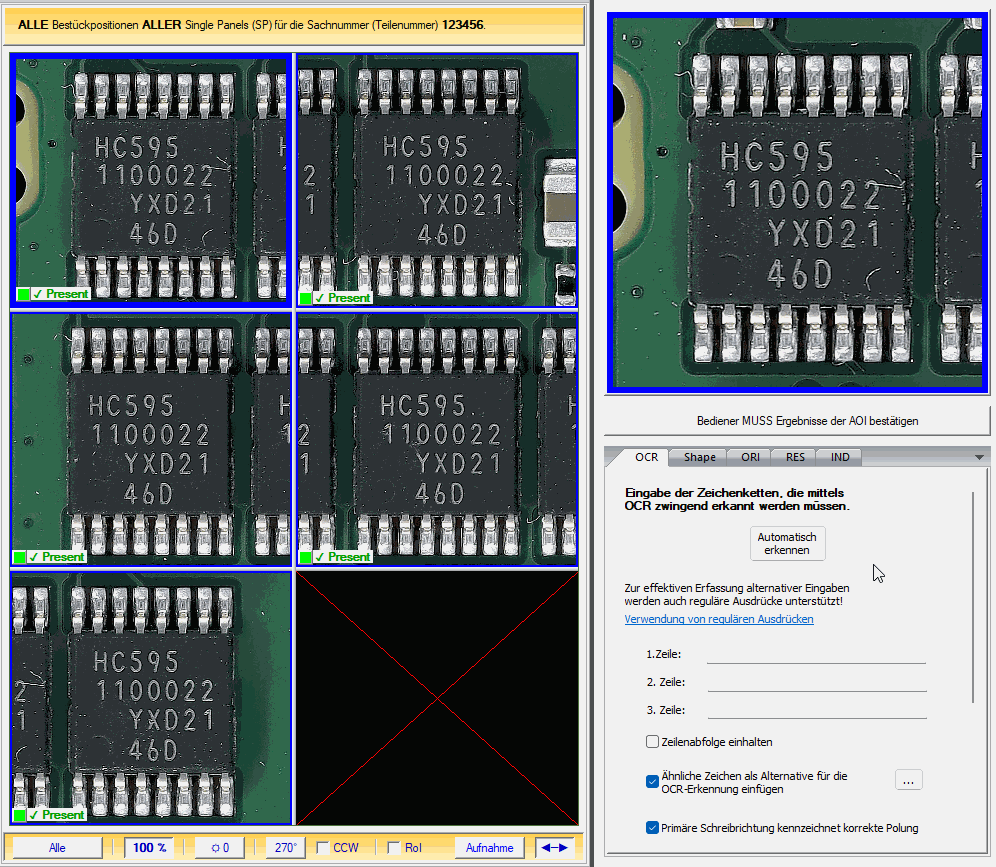The image size is (996, 867).
Task: Enable 'Zeilenabfolge einhalten' checkbox
Action: click(652, 742)
